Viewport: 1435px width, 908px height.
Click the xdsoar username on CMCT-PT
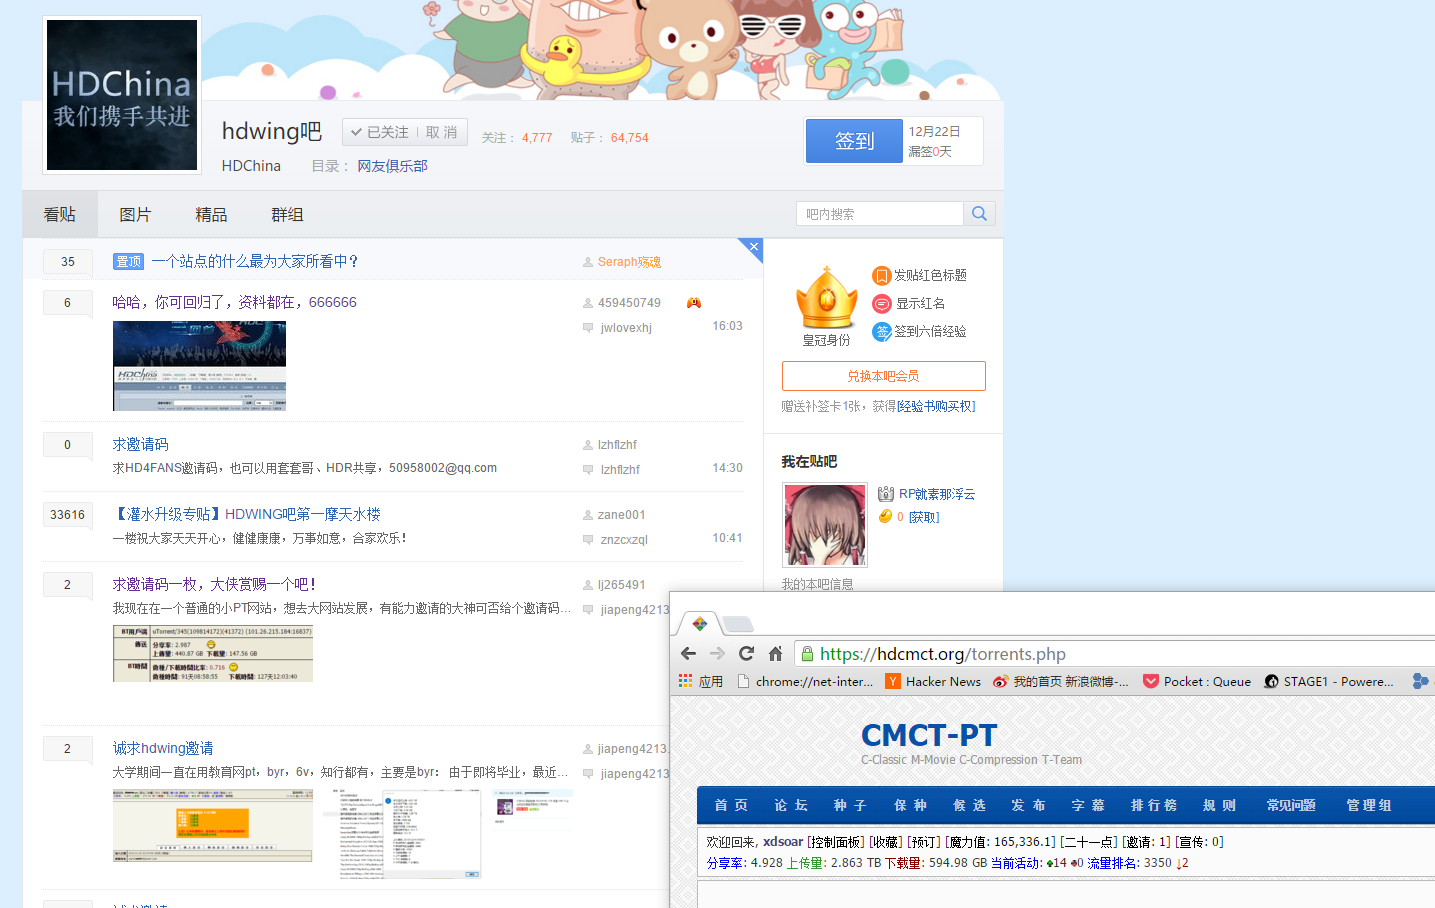pos(783,842)
